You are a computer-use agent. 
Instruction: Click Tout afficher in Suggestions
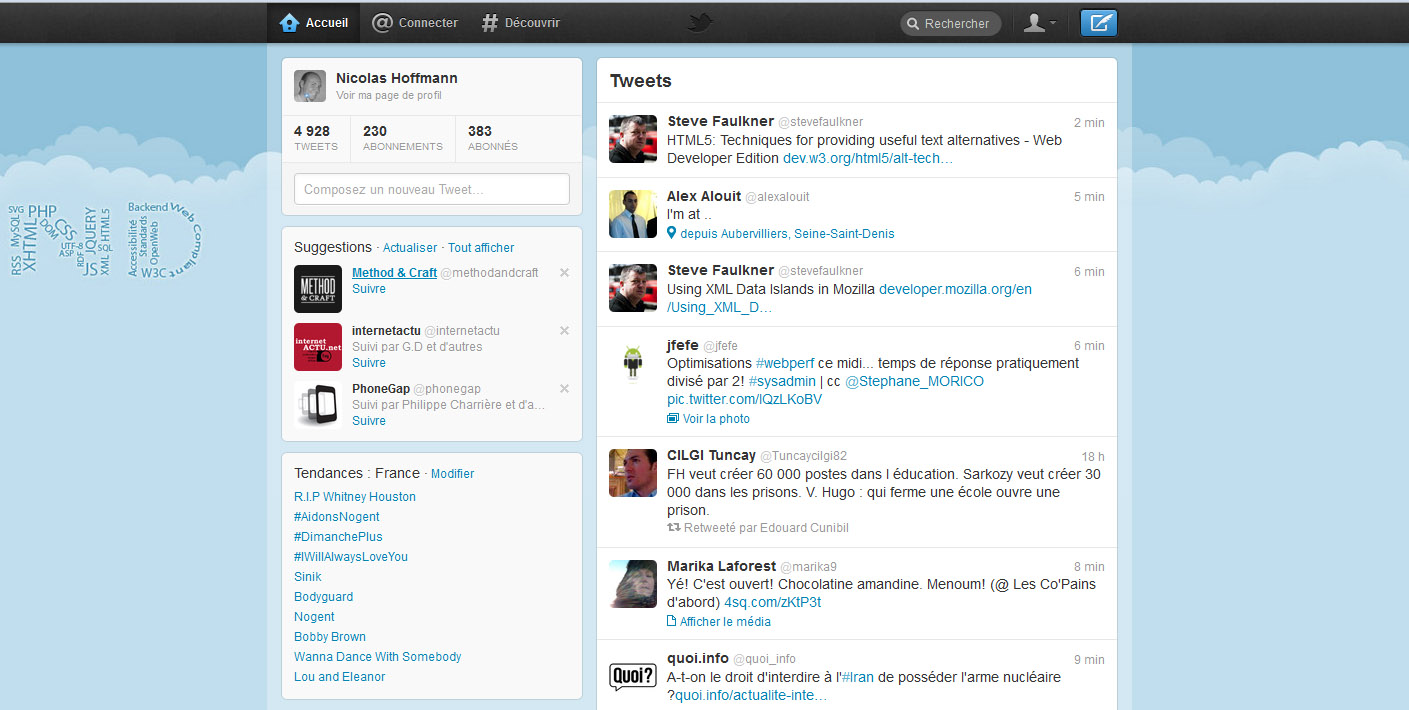point(481,248)
